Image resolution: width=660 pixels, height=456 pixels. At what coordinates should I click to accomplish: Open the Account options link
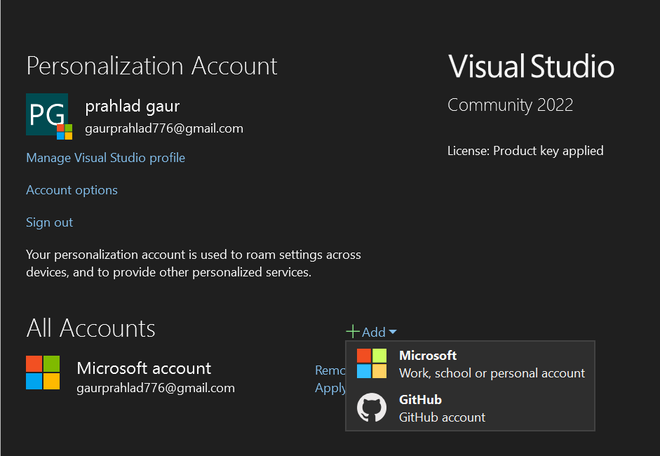(72, 190)
